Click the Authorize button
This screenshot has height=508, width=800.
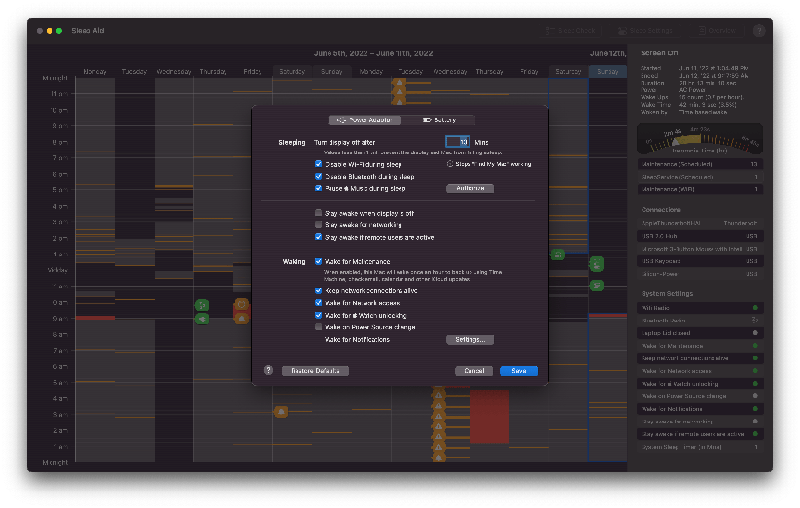pyautogui.click(x=470, y=188)
